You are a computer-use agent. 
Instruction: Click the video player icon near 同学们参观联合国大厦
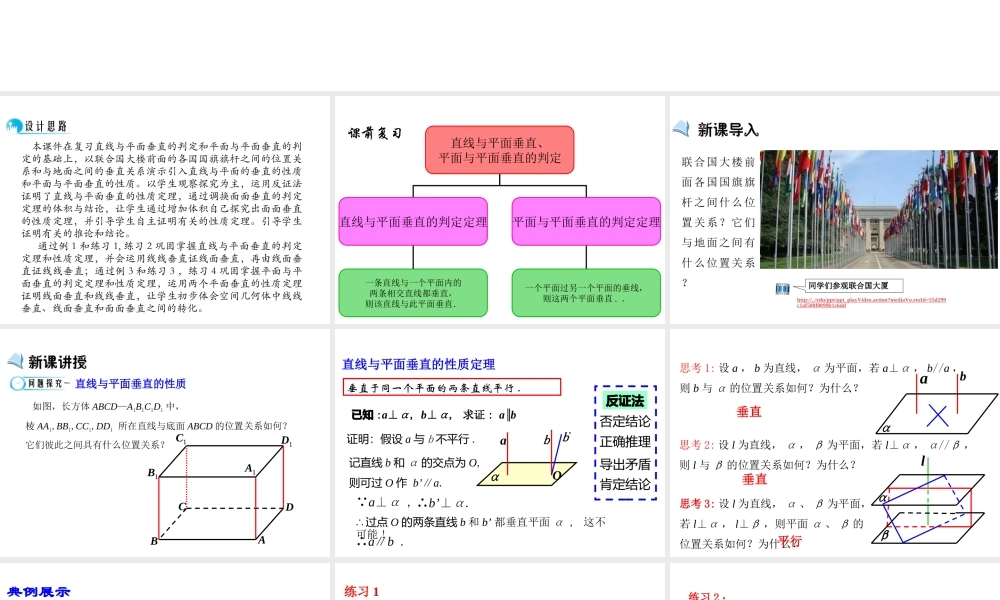(783, 286)
